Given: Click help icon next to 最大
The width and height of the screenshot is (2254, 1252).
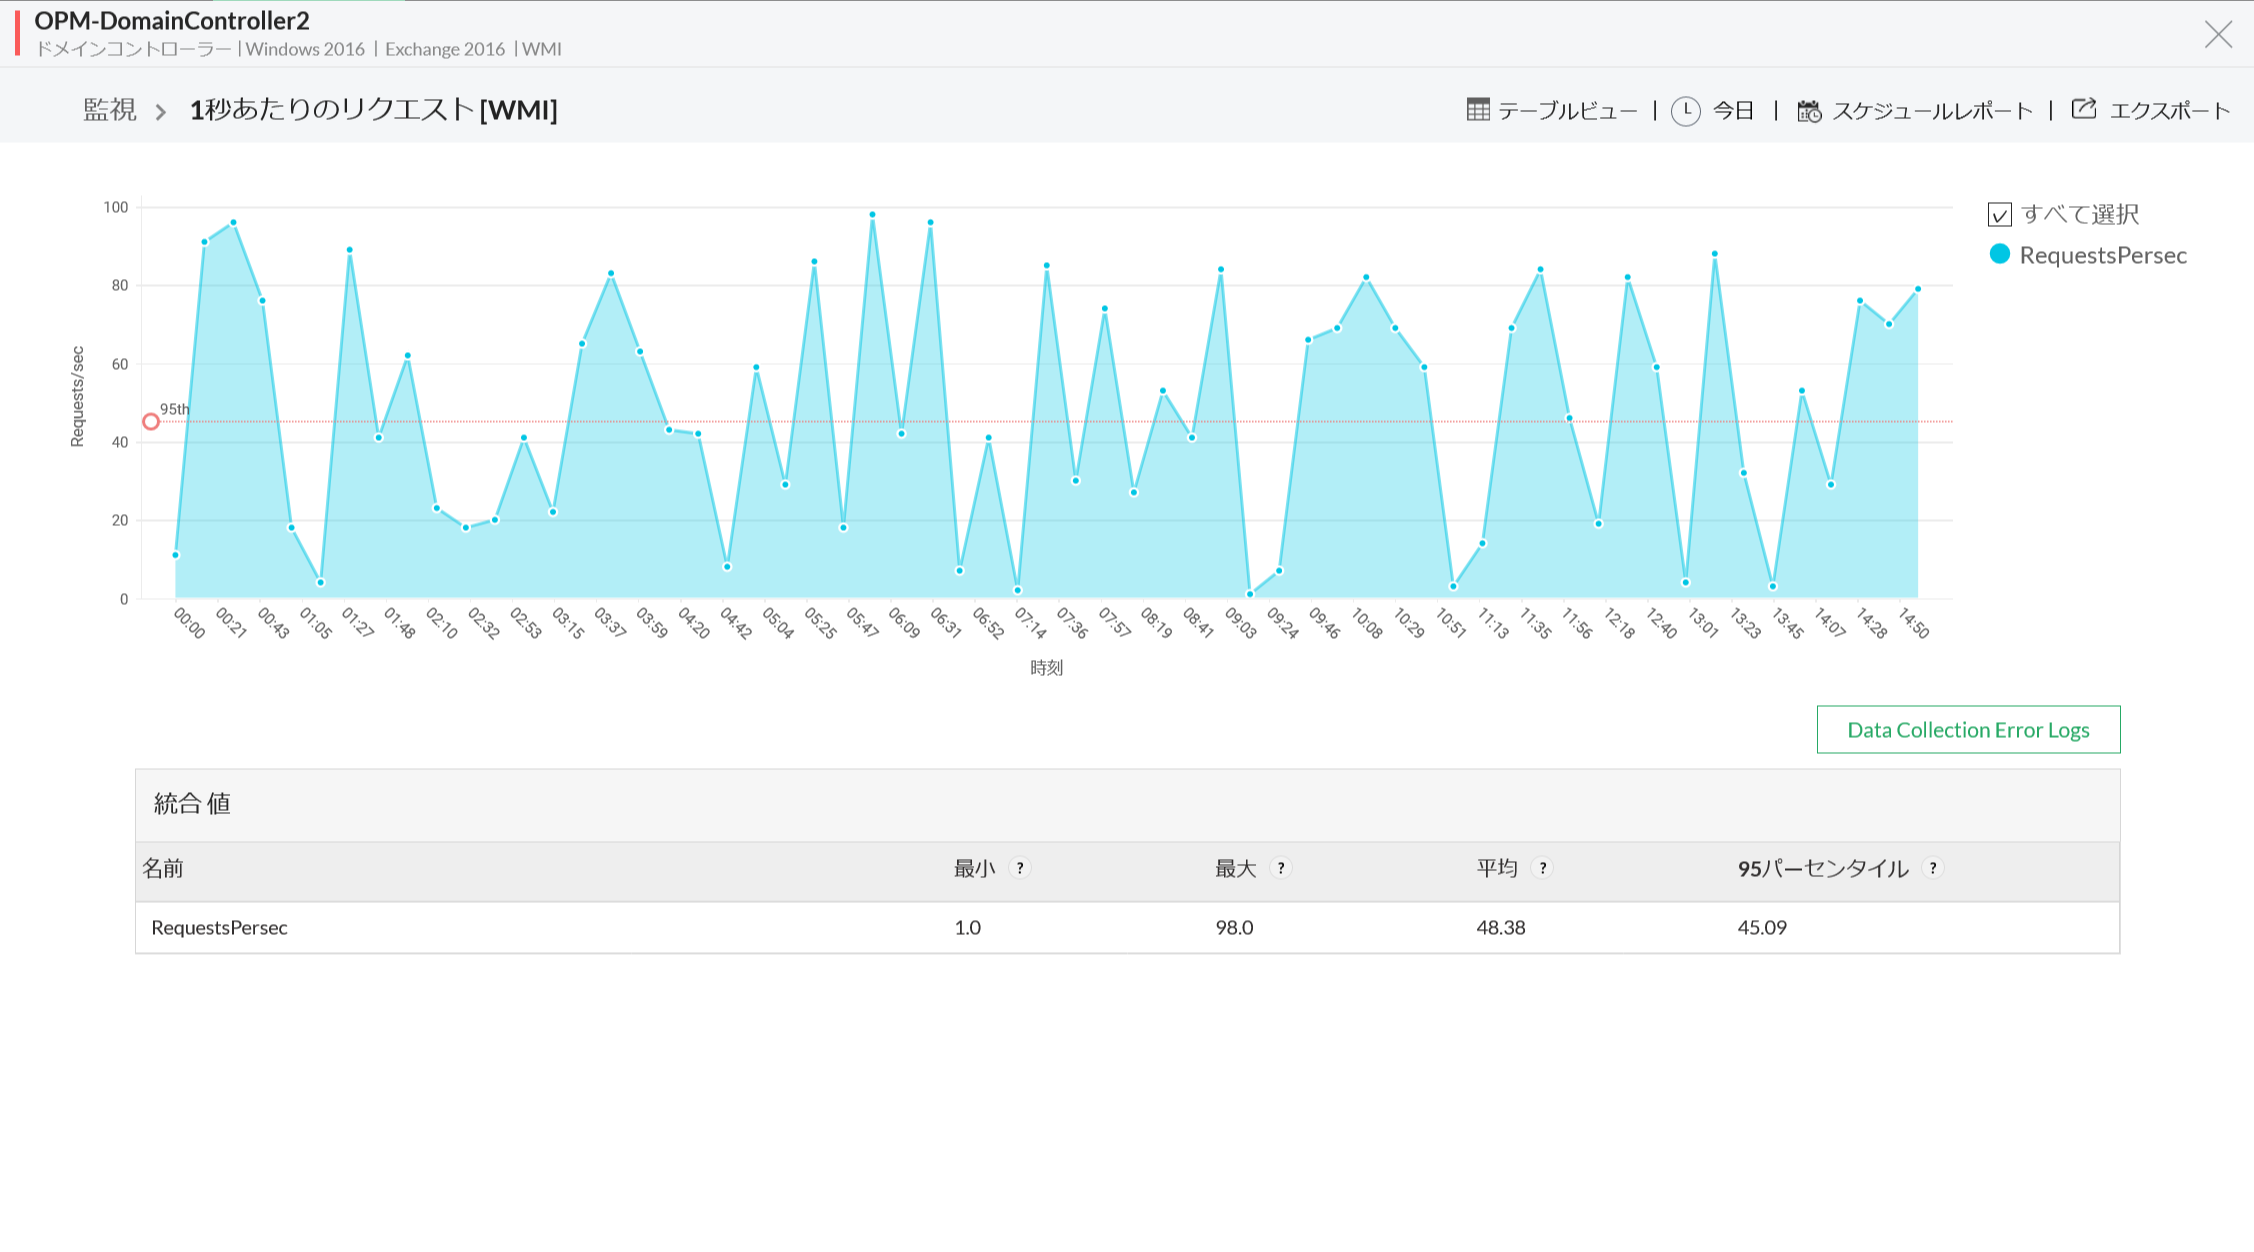Looking at the screenshot, I should 1281,868.
